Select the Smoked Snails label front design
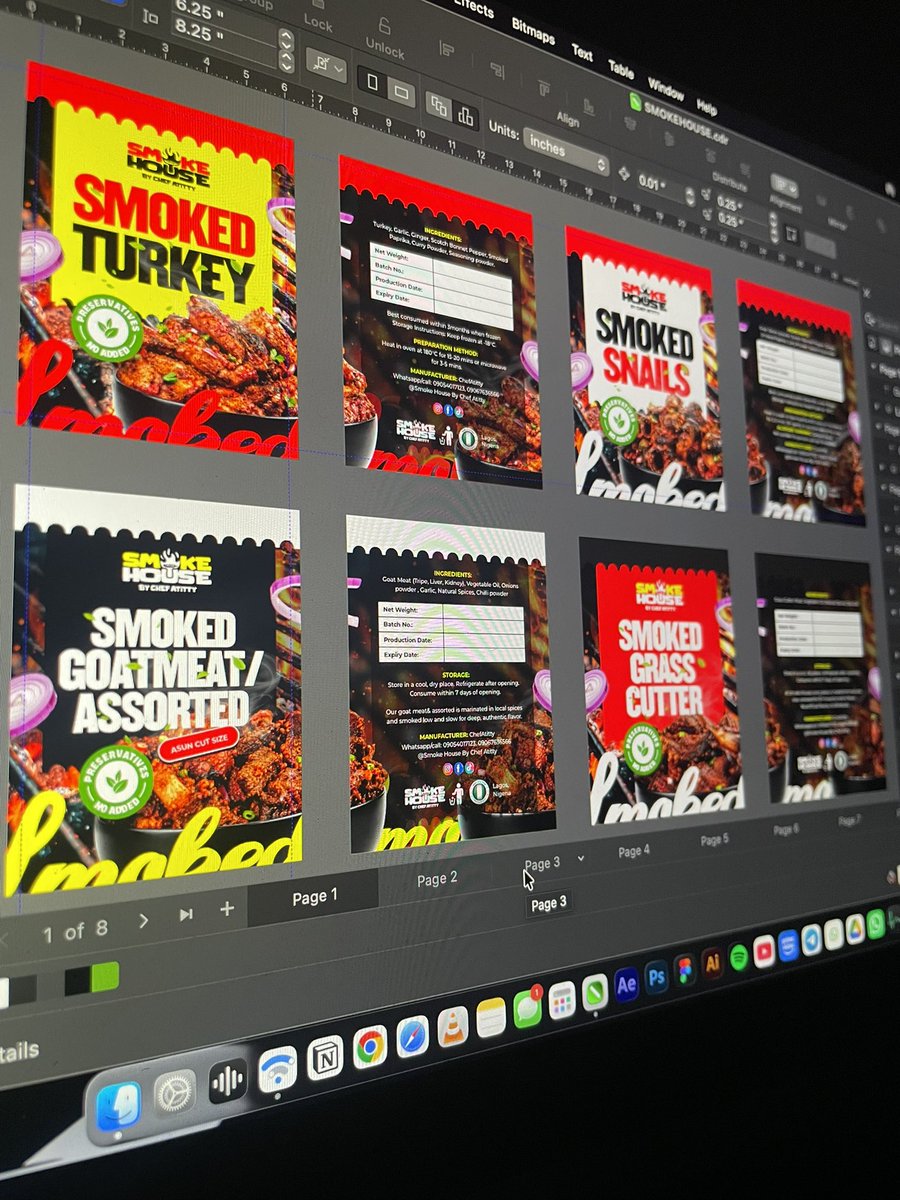This screenshot has width=900, height=1200. (647, 369)
